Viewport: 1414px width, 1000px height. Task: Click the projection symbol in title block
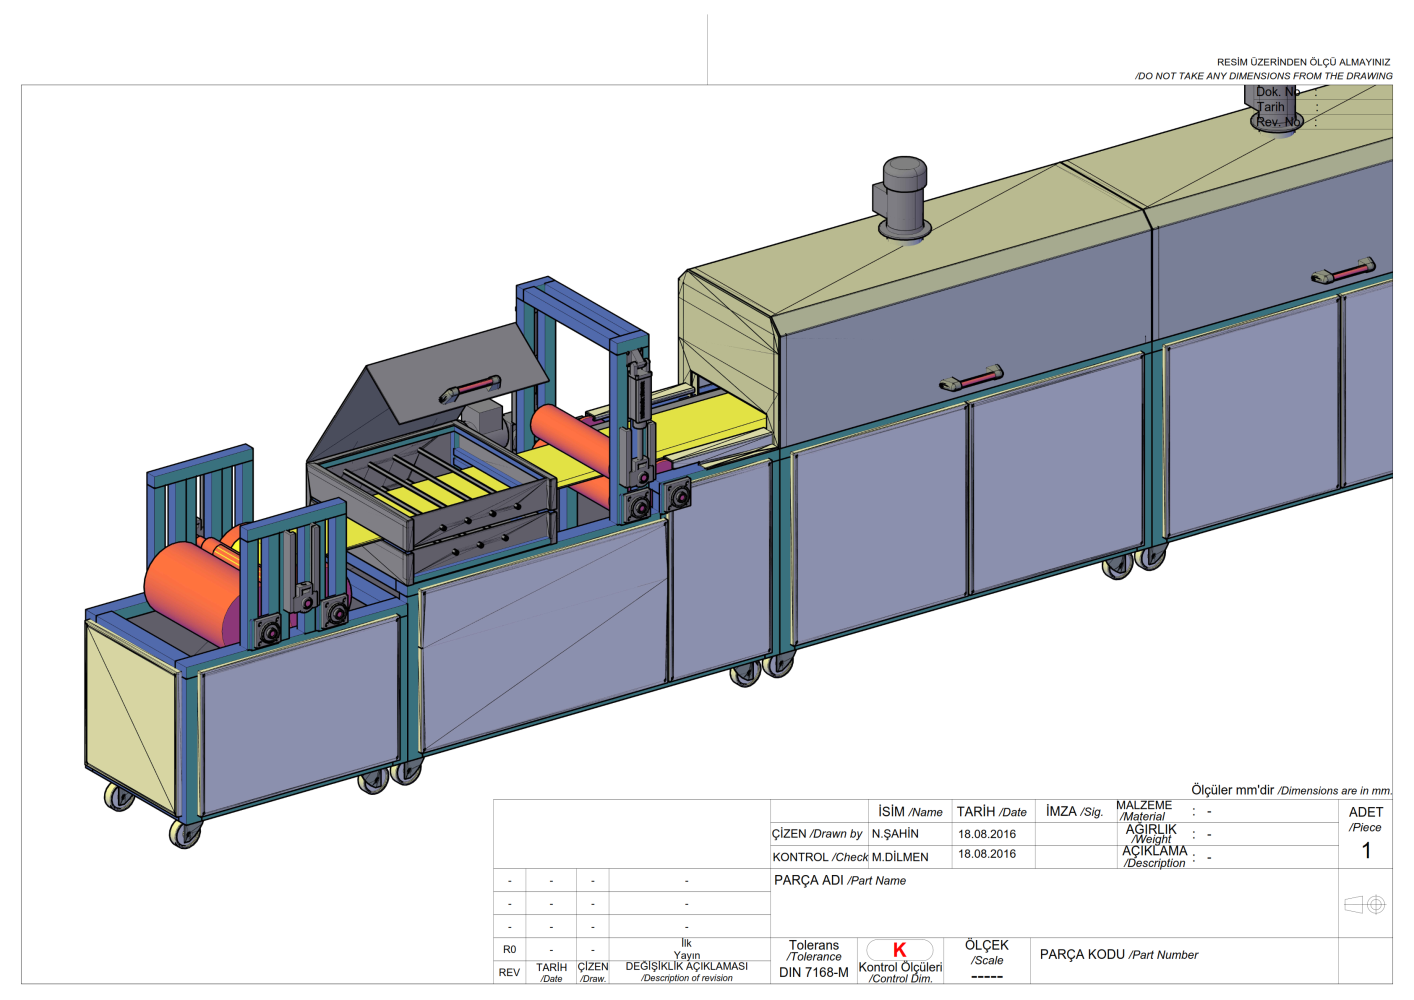[x=1365, y=904]
